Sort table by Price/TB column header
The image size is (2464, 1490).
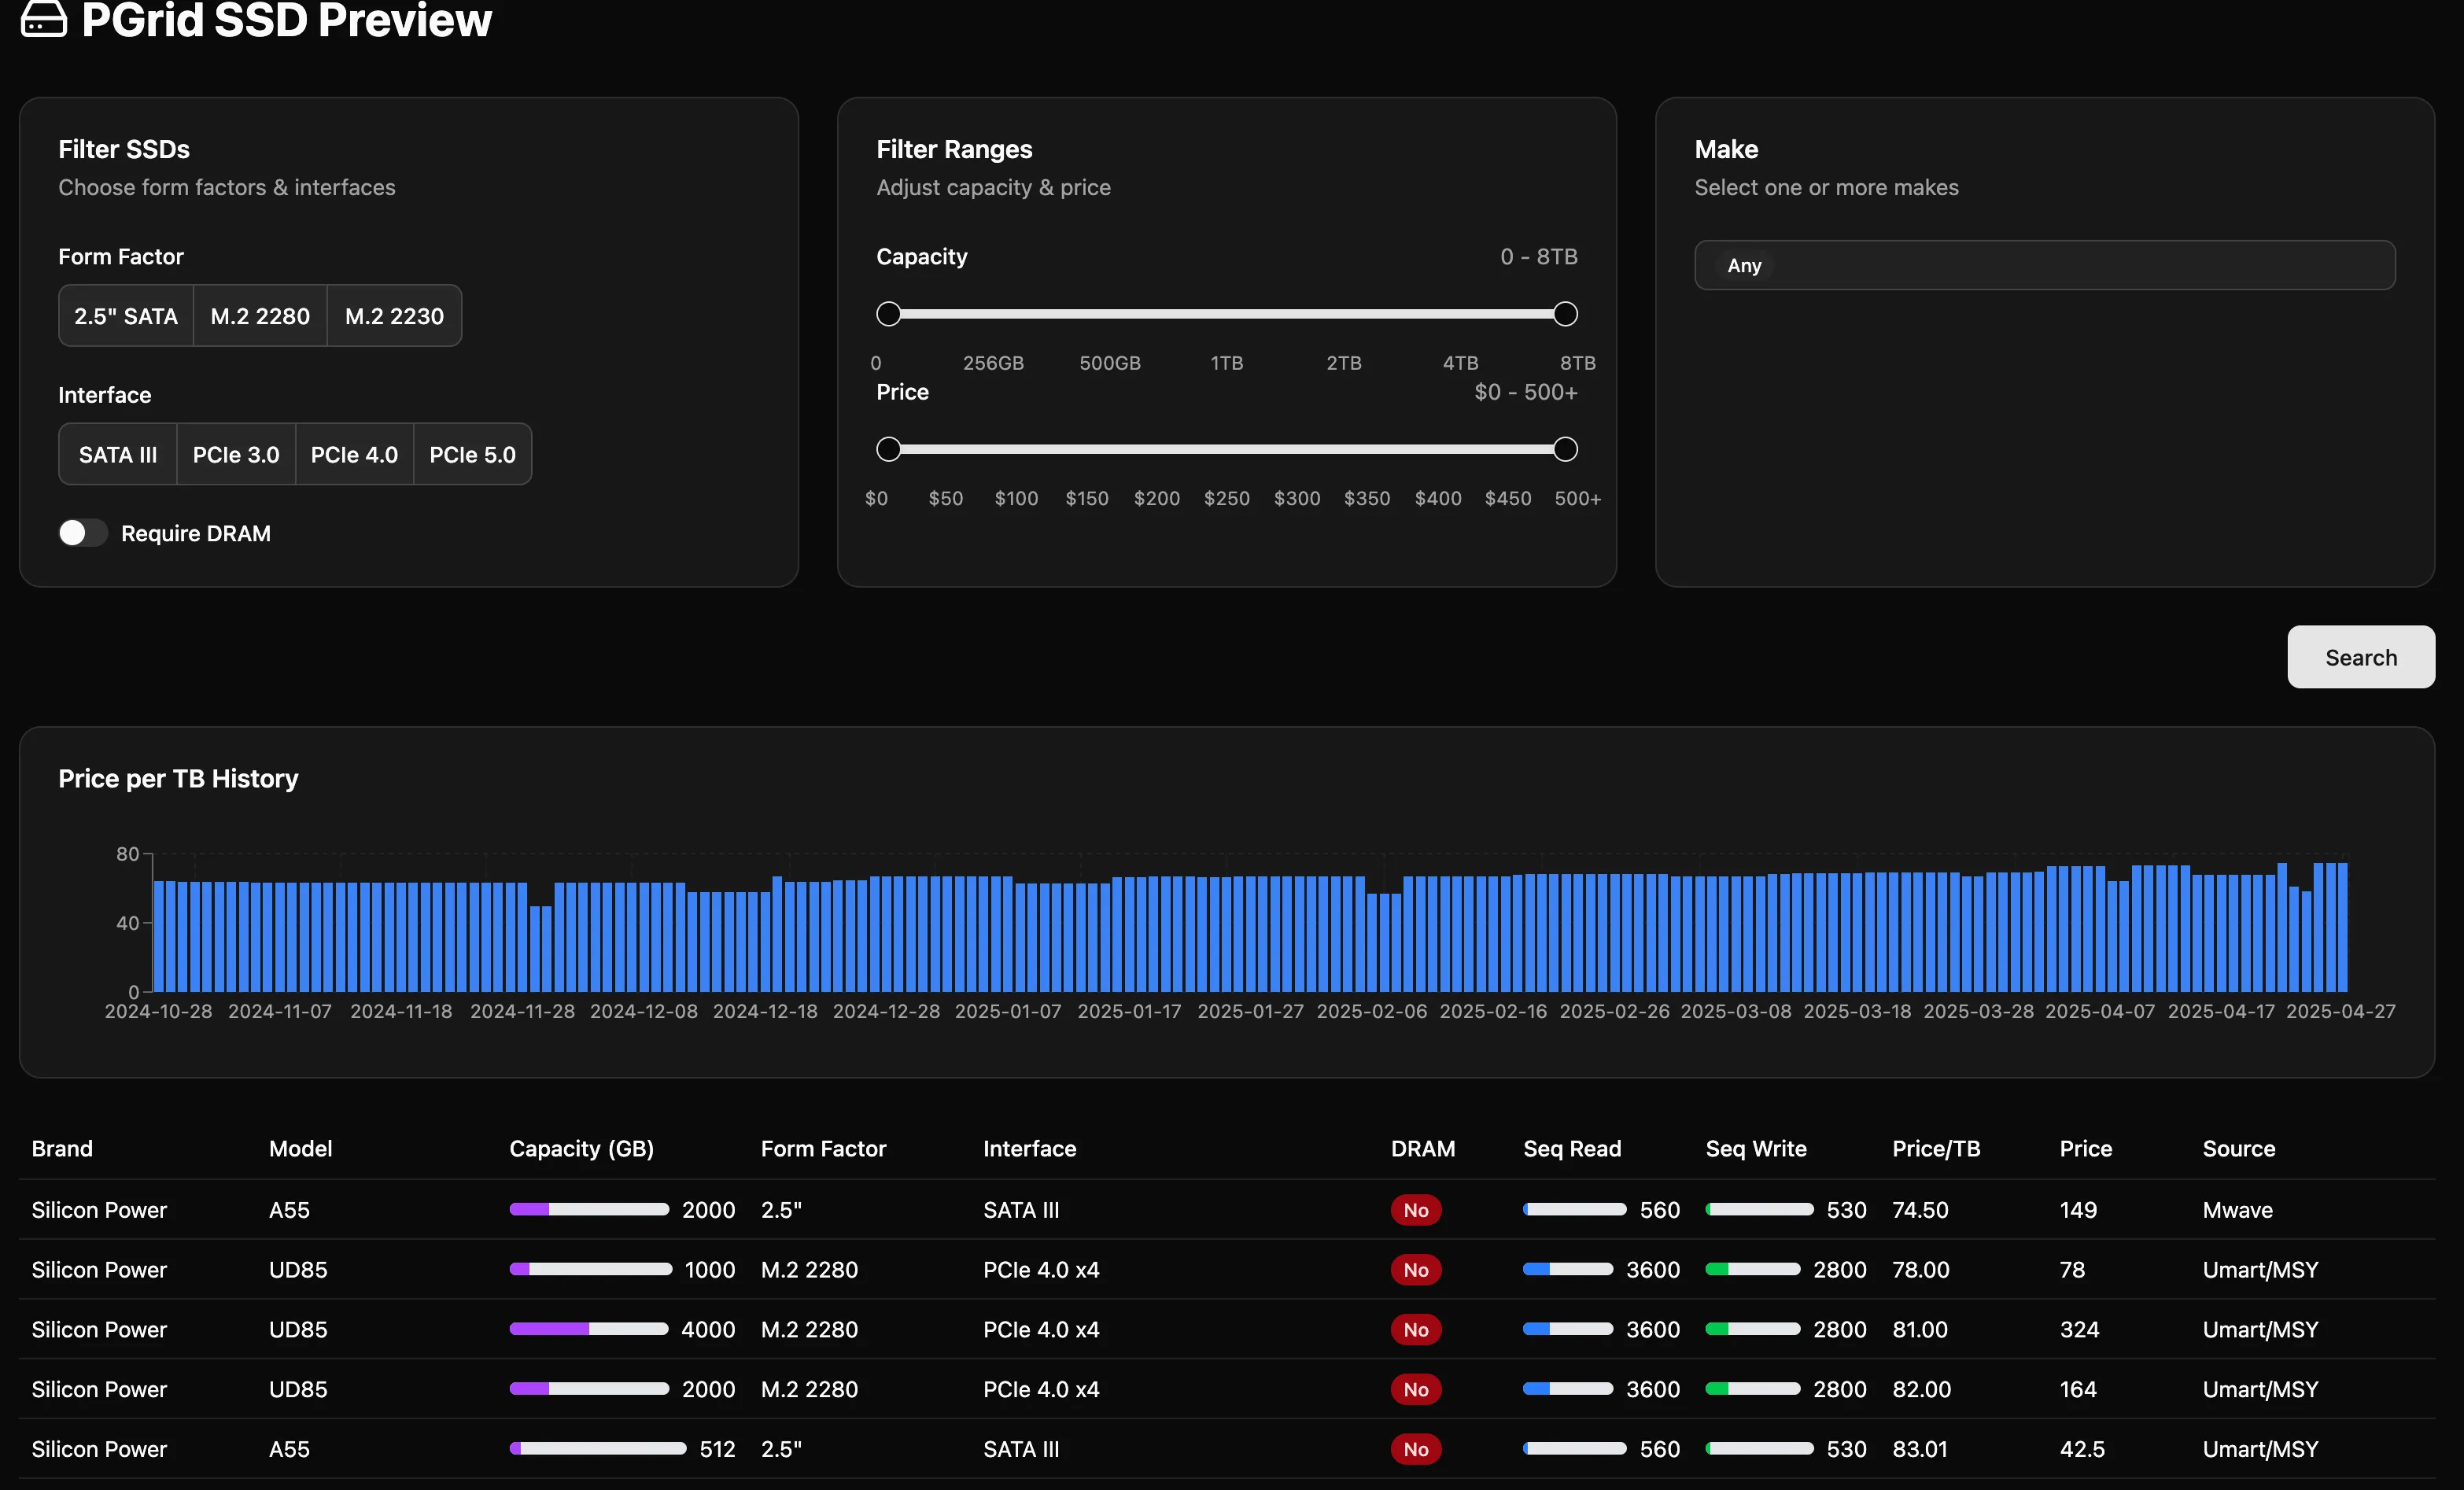tap(1935, 1148)
